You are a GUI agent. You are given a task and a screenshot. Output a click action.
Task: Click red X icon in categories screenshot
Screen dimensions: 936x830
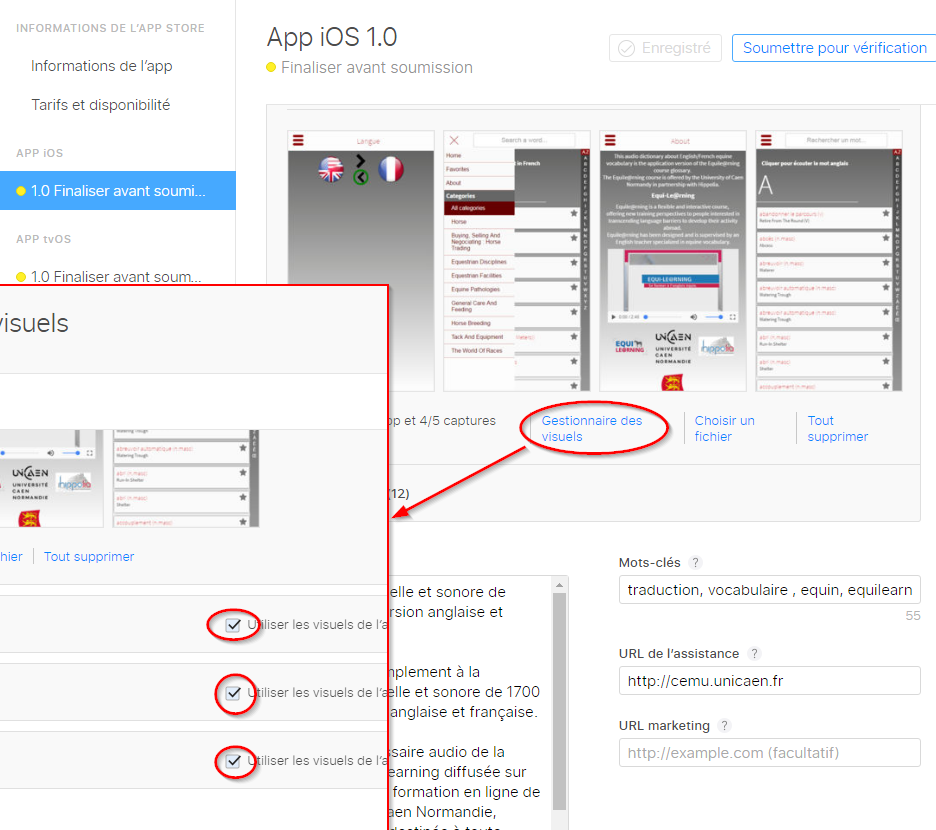454,141
